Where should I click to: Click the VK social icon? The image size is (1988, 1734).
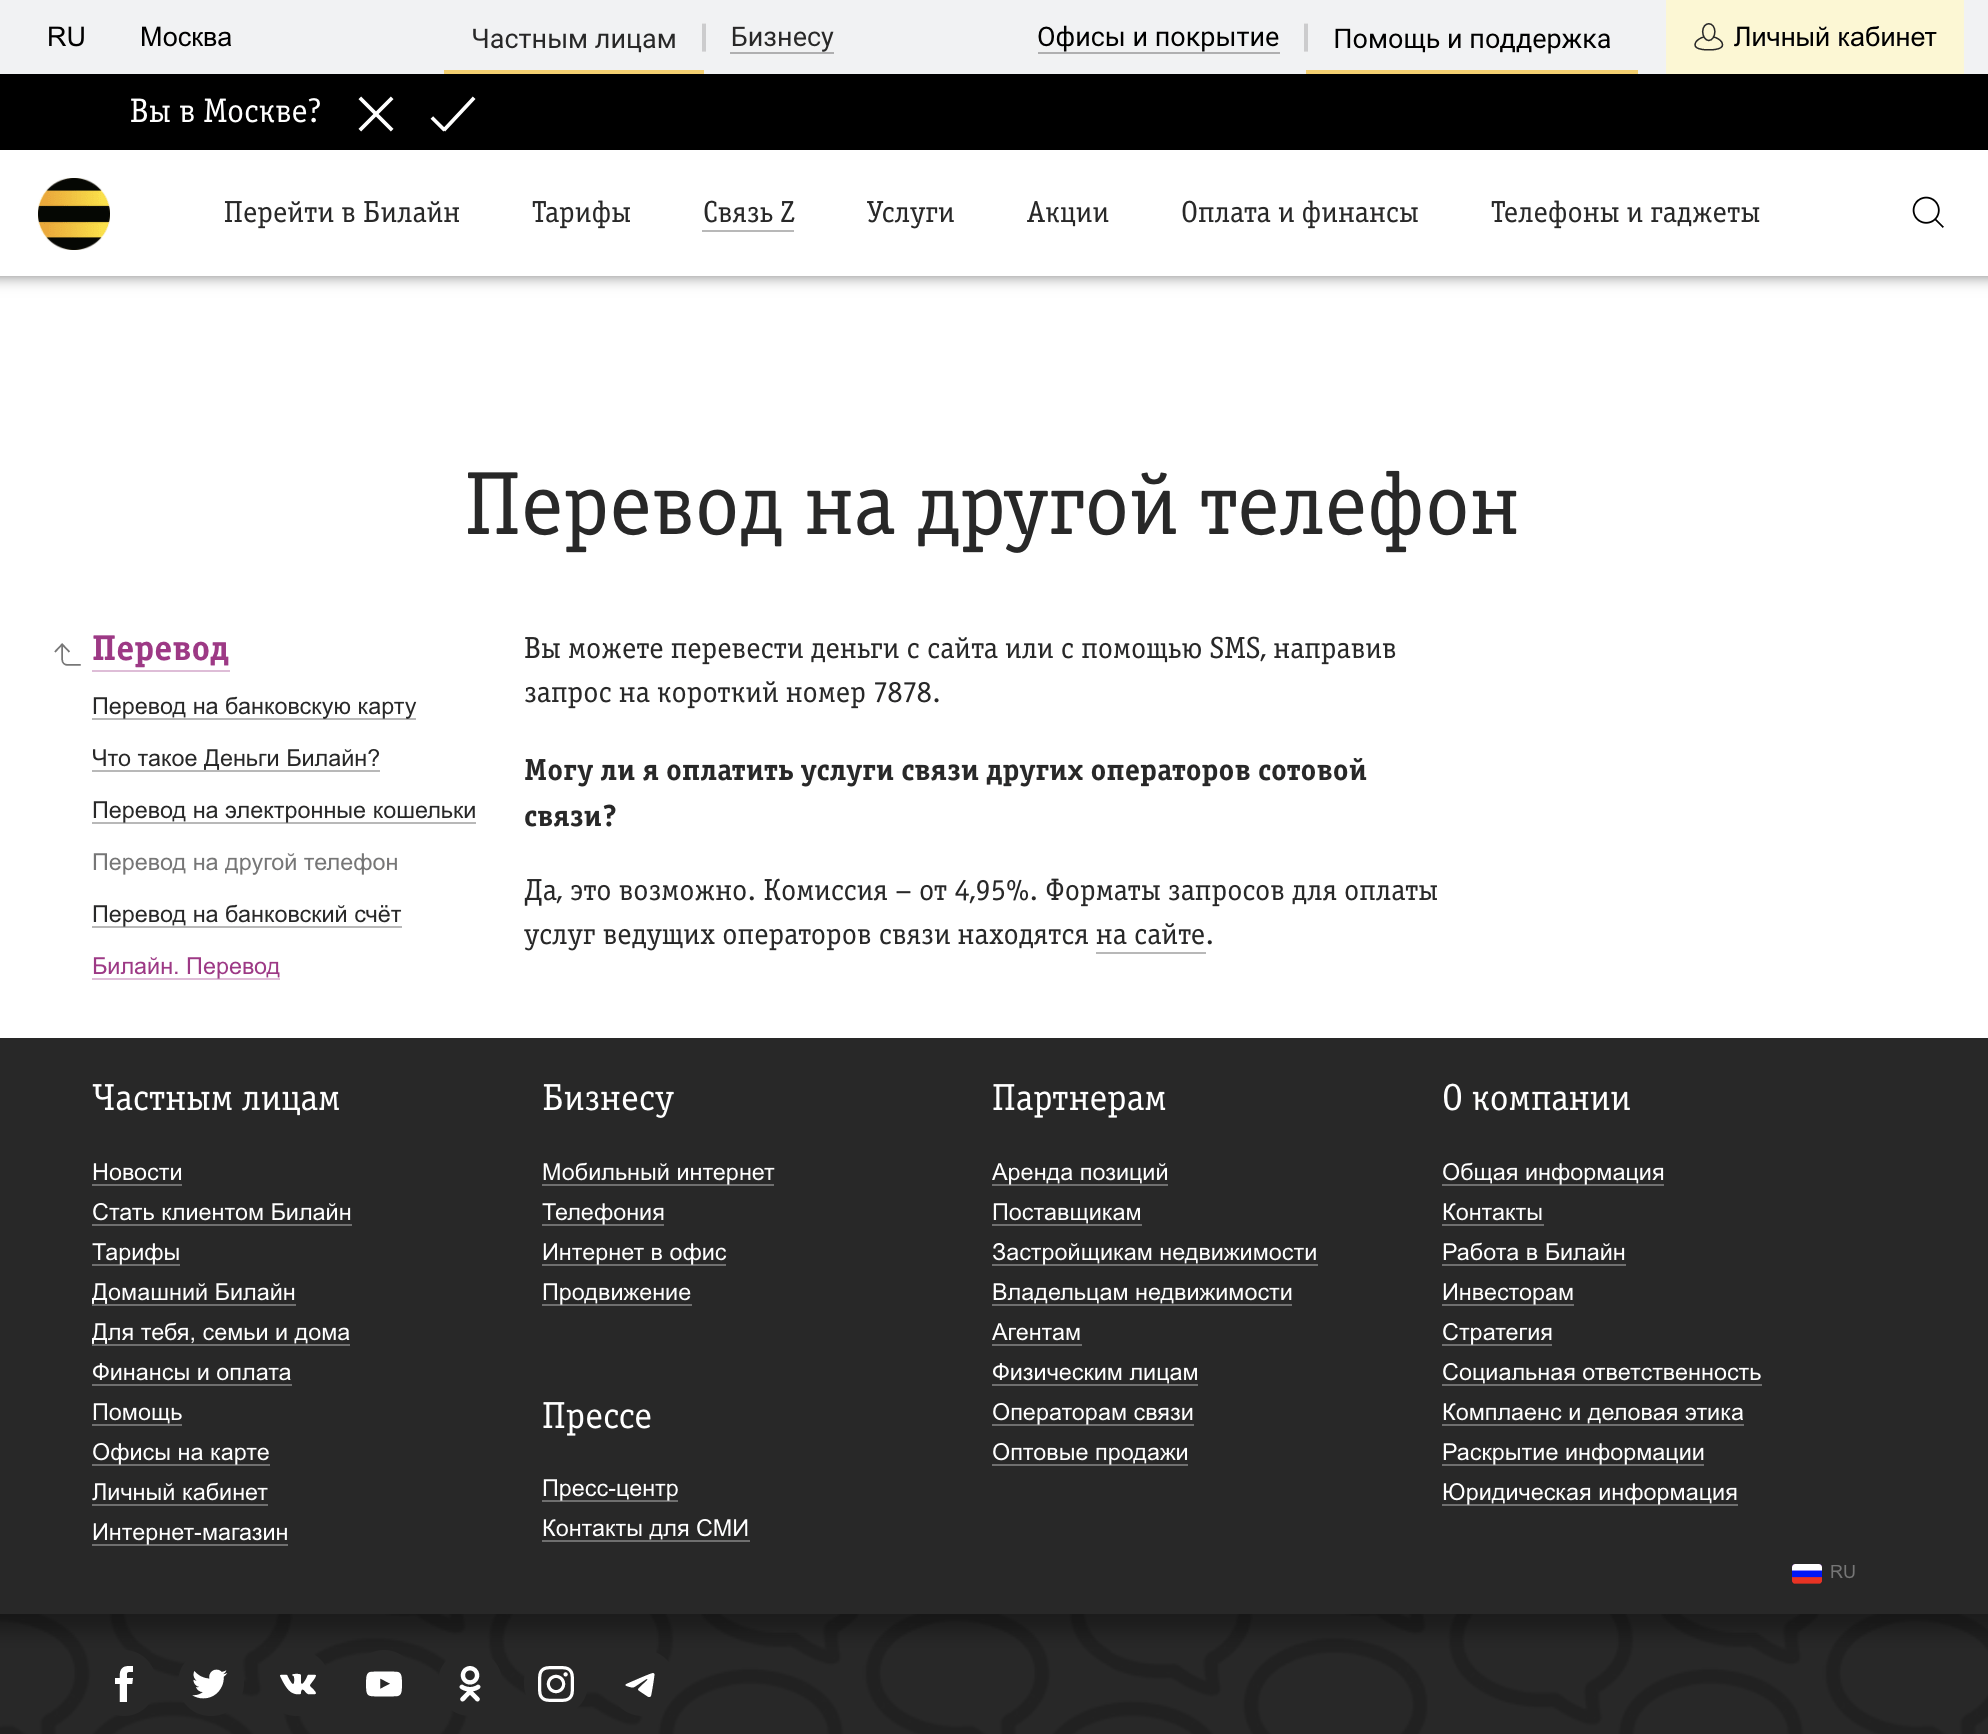pos(296,1683)
